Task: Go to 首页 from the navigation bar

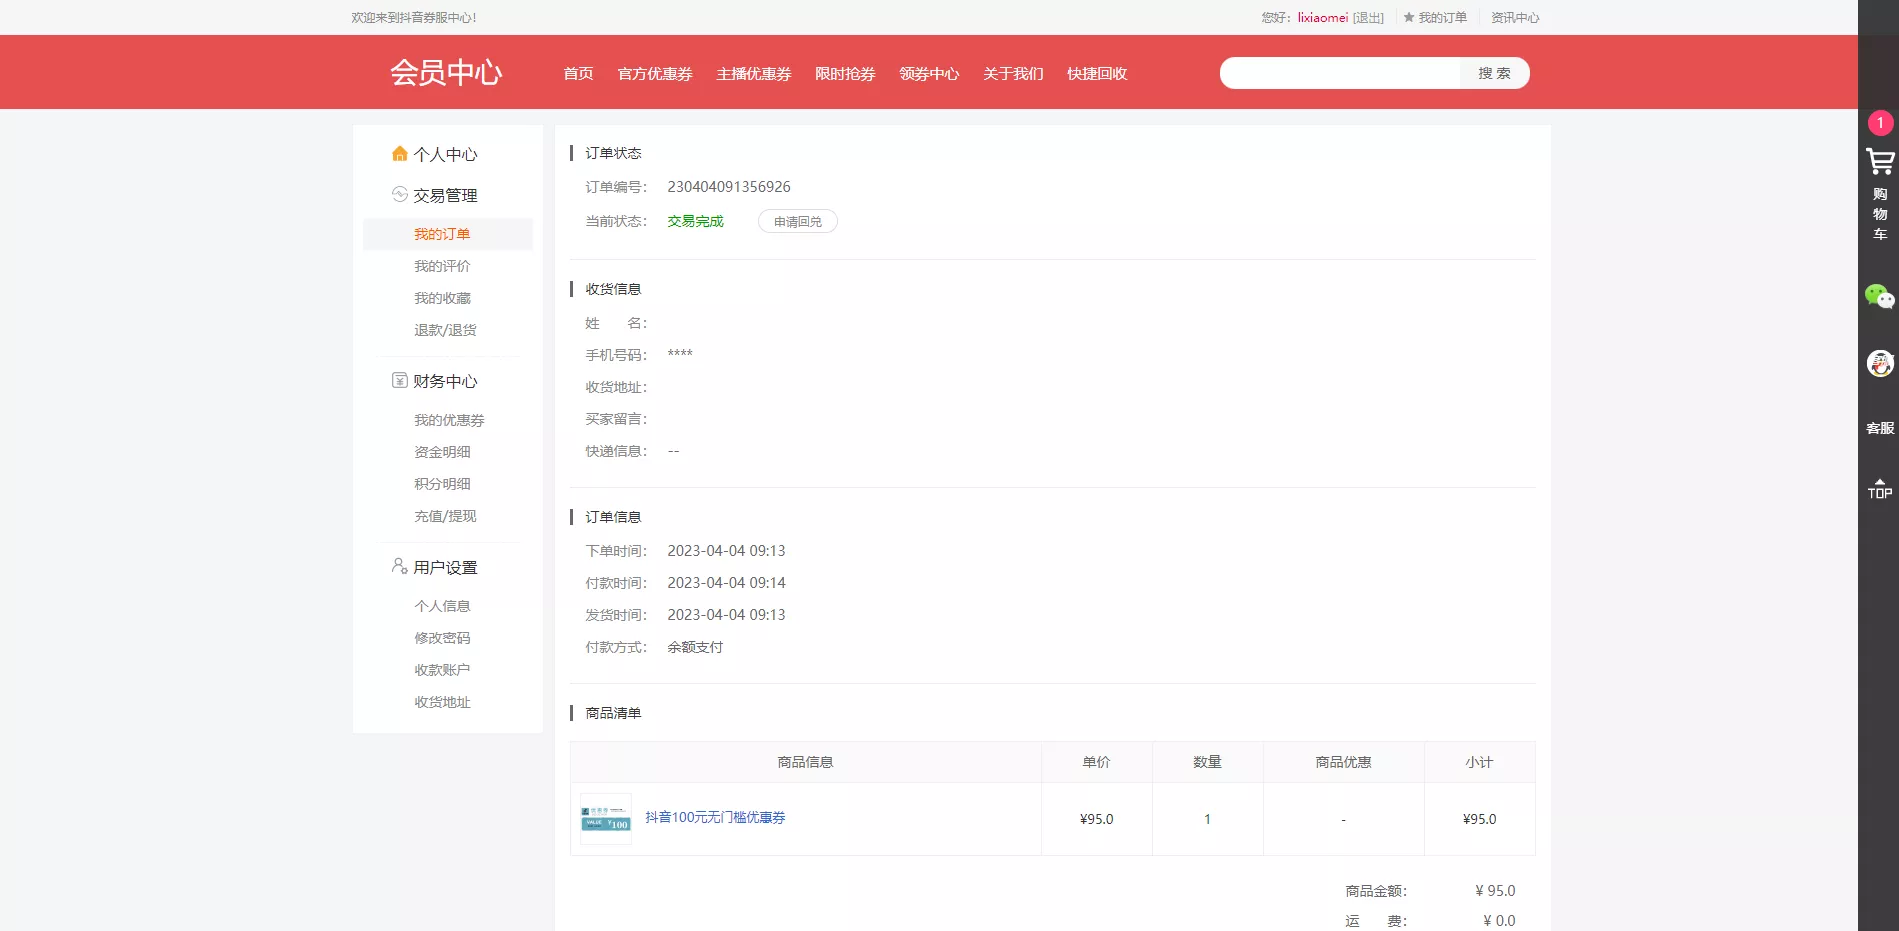Action: click(x=578, y=73)
